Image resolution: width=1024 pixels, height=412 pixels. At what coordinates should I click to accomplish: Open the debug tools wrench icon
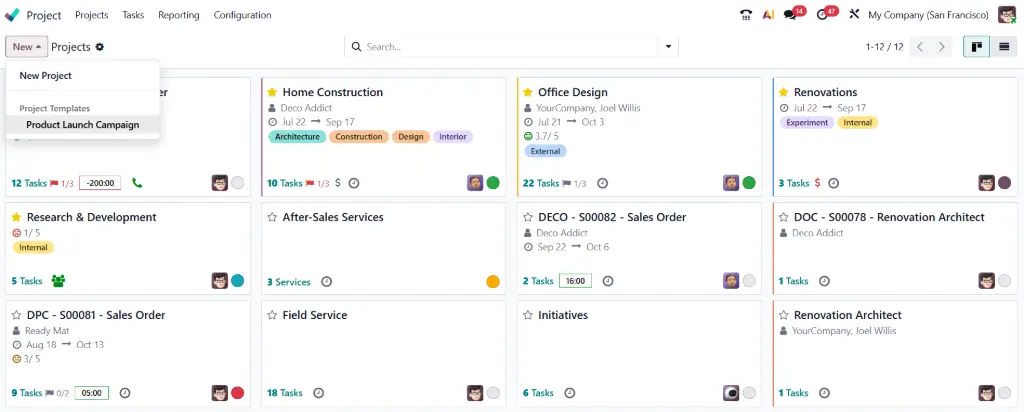(854, 14)
